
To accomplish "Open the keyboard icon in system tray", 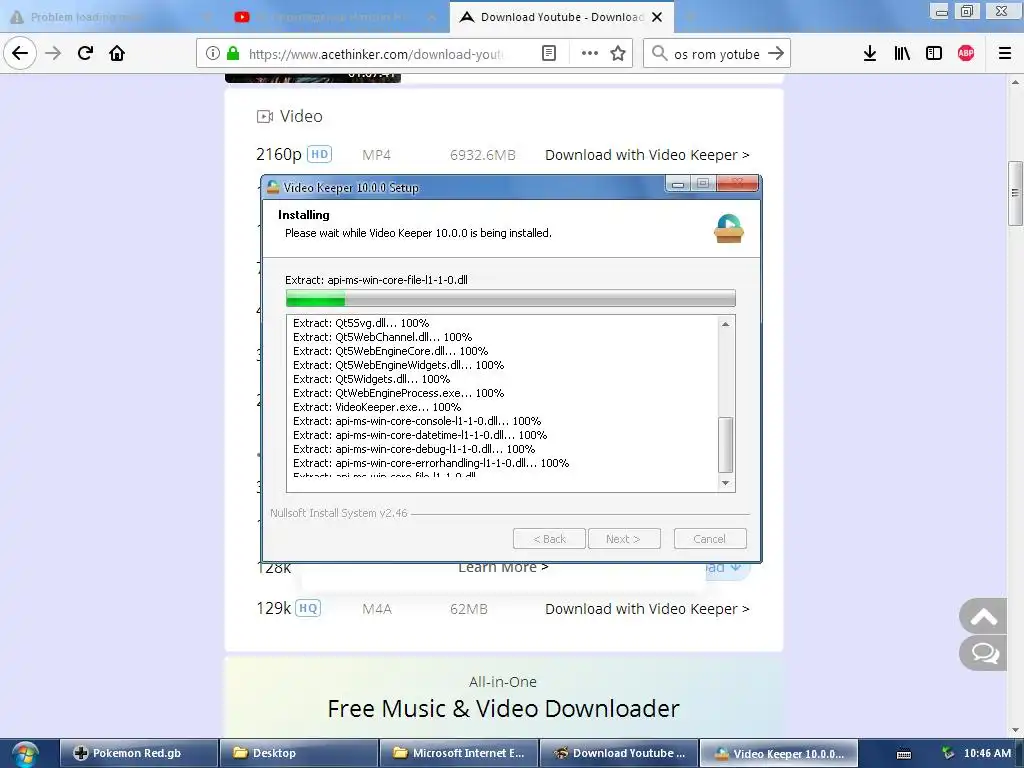I will tap(904, 754).
